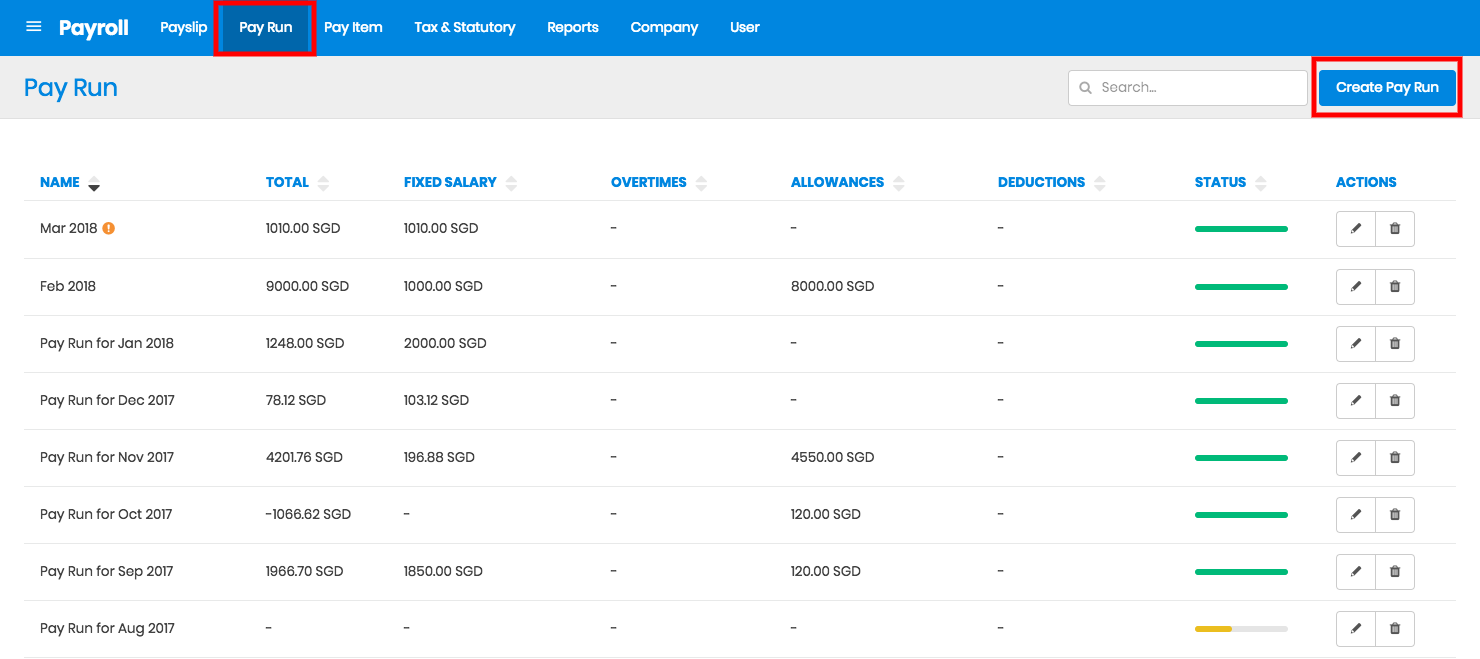
Task: Click inside the Search field
Action: point(1188,88)
